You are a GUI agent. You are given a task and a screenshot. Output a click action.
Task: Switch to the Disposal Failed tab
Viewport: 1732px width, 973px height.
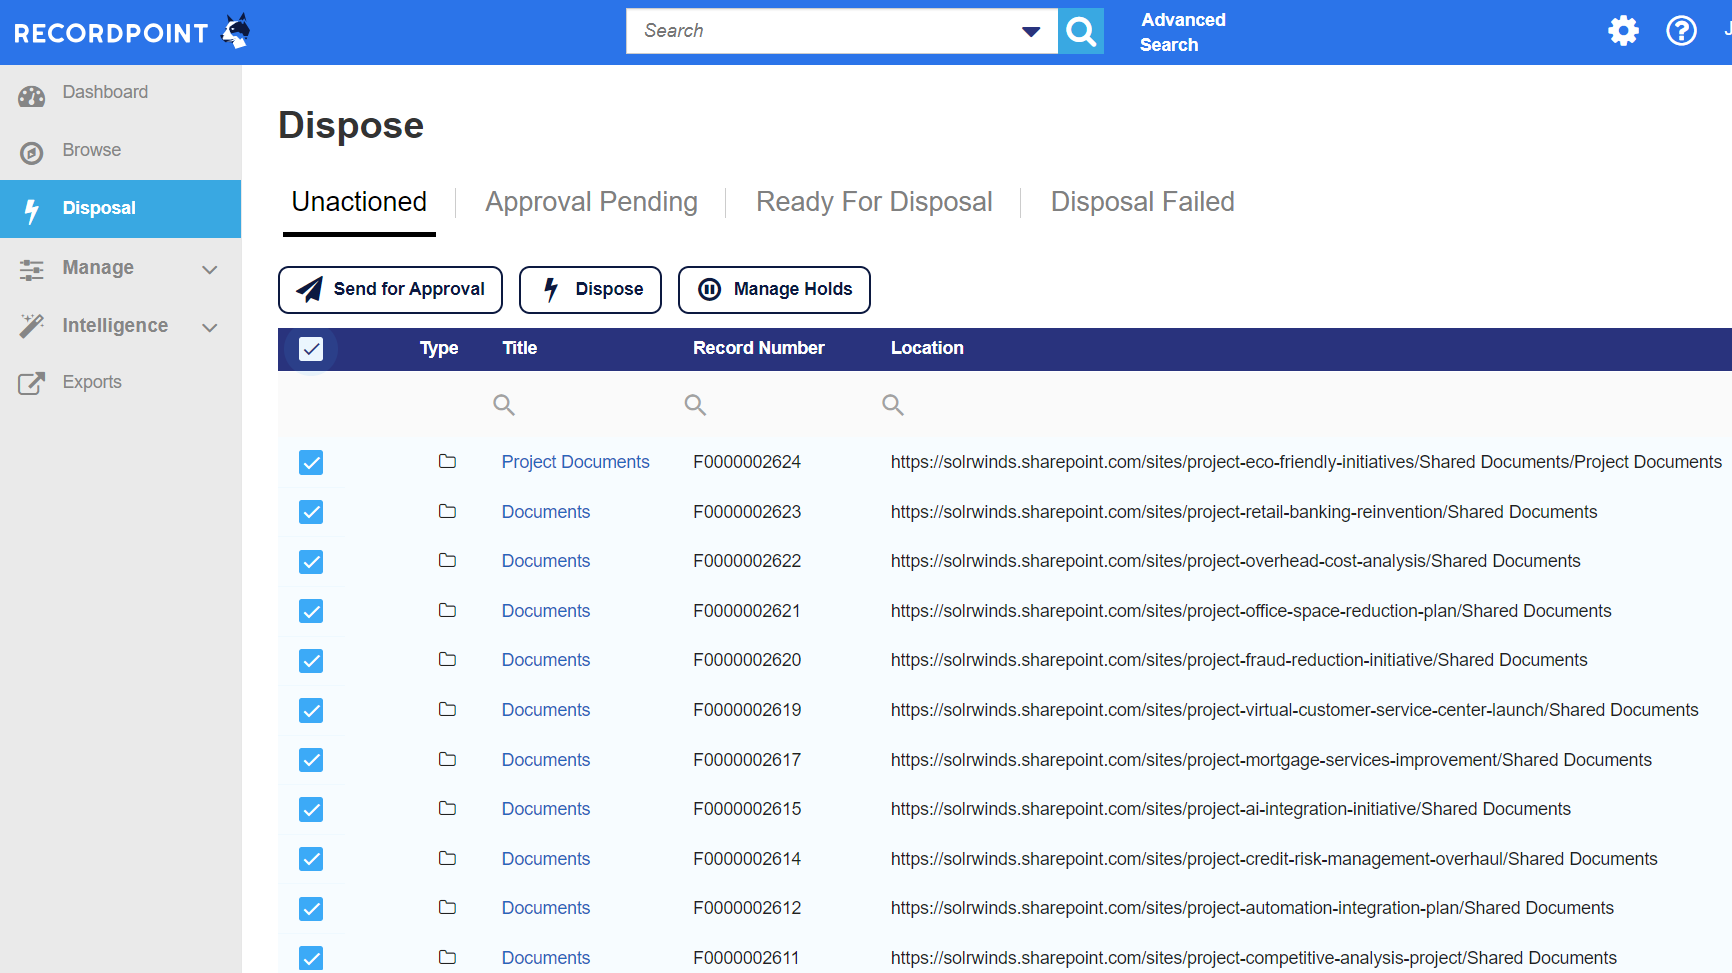(1143, 202)
